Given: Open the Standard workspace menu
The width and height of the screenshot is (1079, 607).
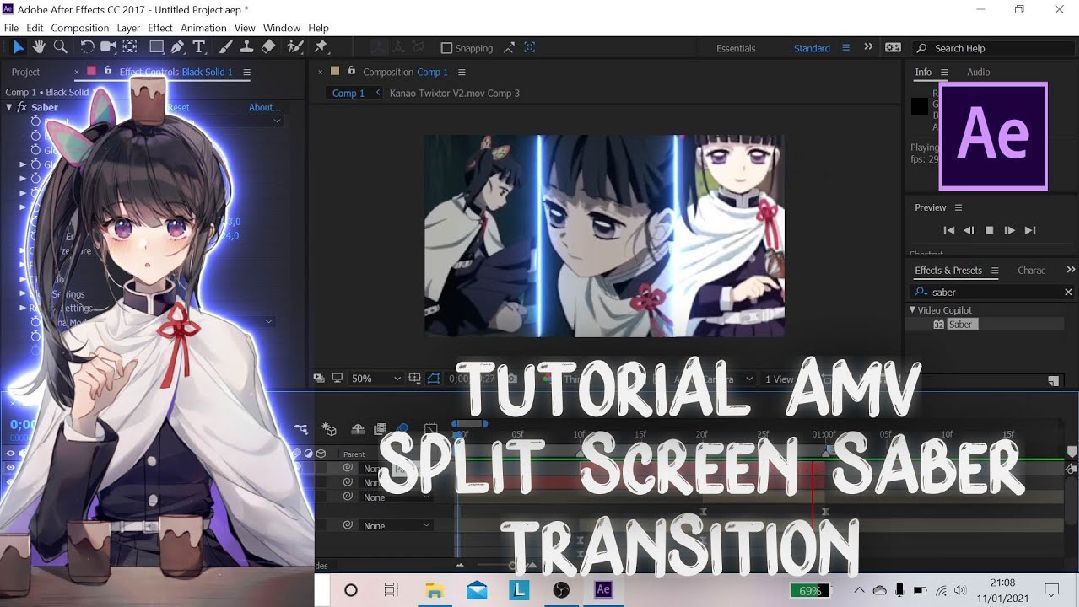Looking at the screenshot, I should point(846,47).
